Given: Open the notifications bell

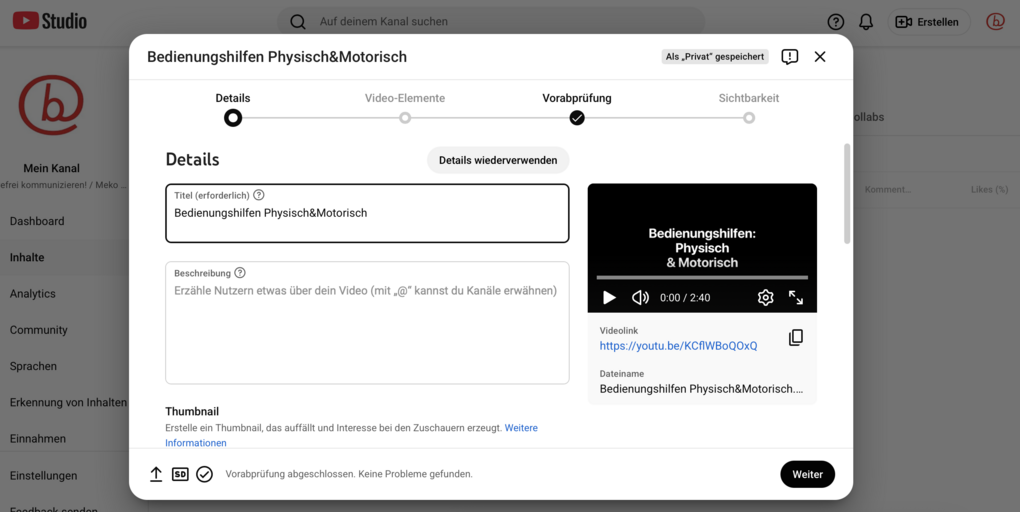Looking at the screenshot, I should coord(866,22).
